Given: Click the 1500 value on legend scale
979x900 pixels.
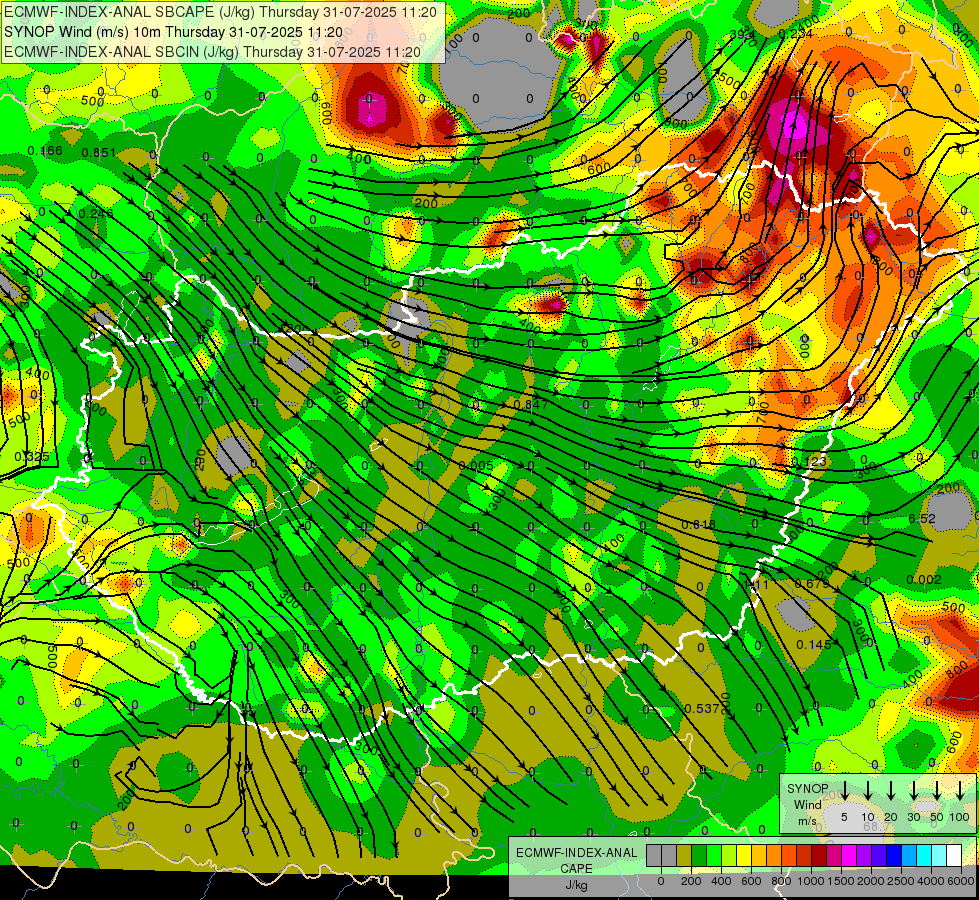Looking at the screenshot, I should click(840, 881).
